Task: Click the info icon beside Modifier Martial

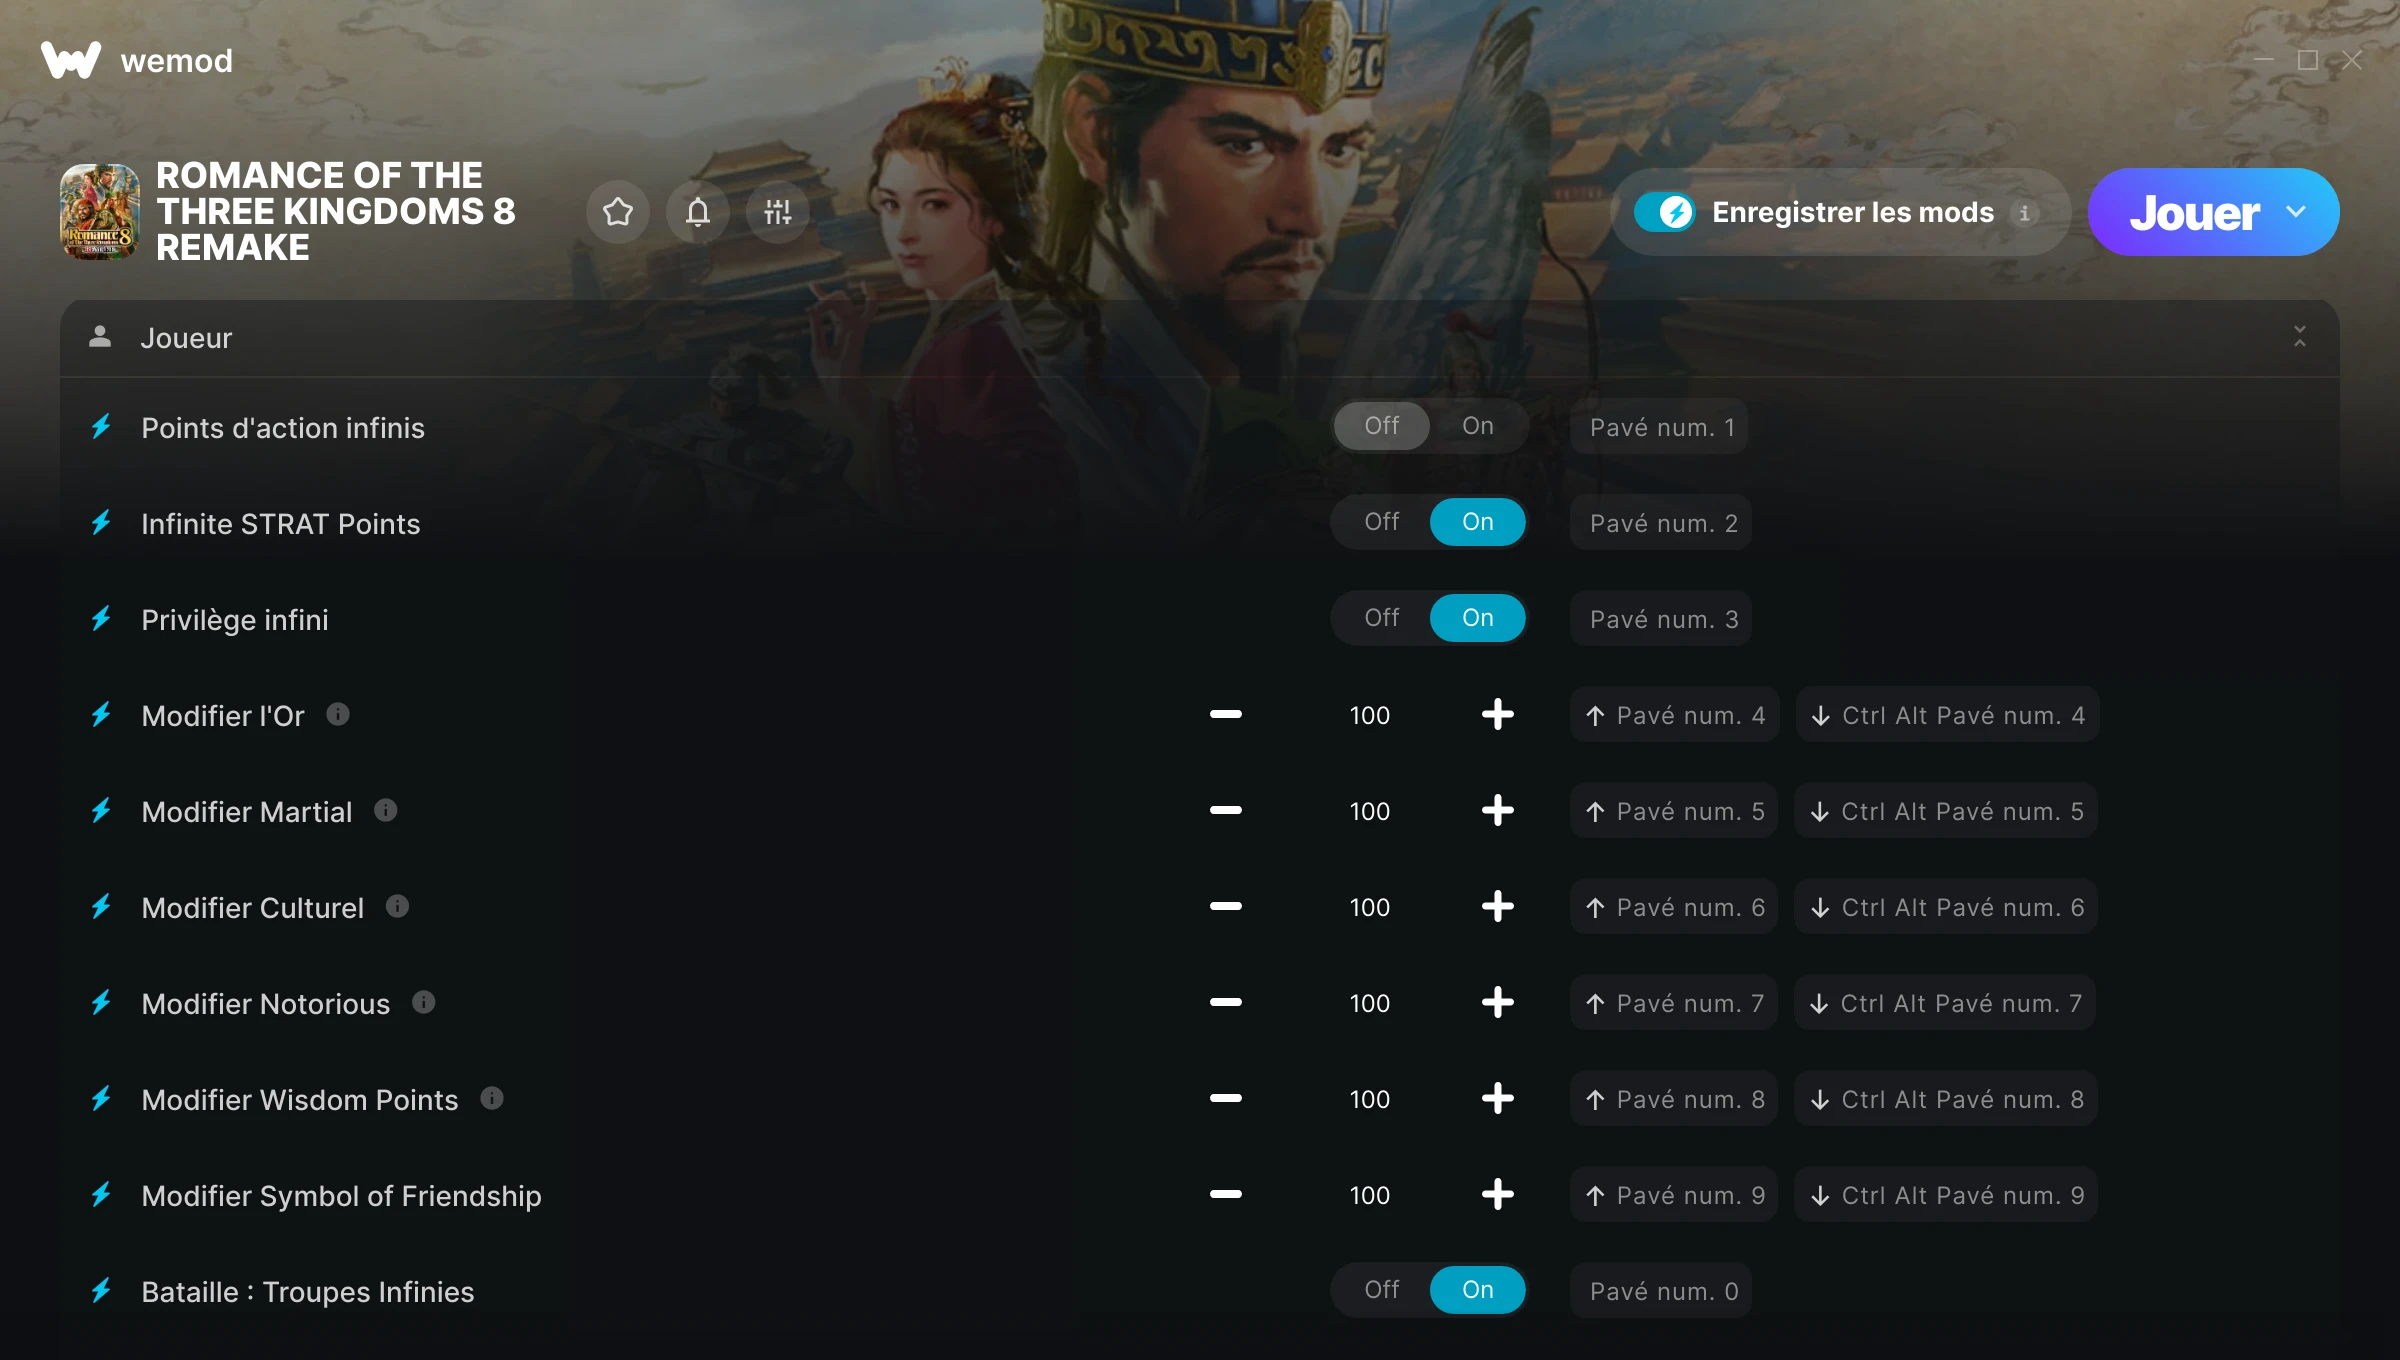Action: (x=386, y=810)
